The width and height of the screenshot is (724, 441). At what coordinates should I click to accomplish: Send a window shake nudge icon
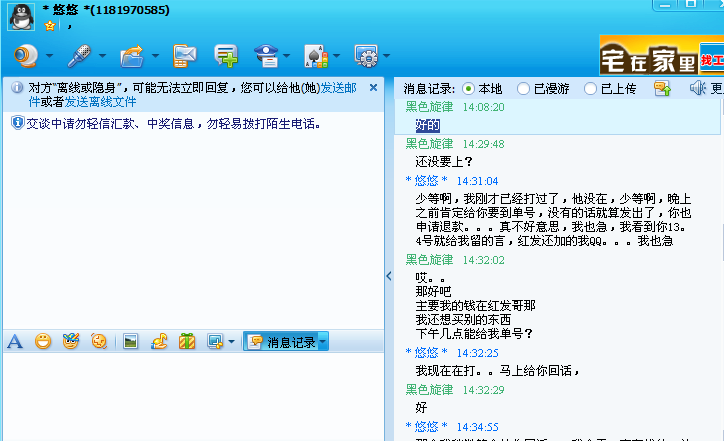[x=99, y=342]
